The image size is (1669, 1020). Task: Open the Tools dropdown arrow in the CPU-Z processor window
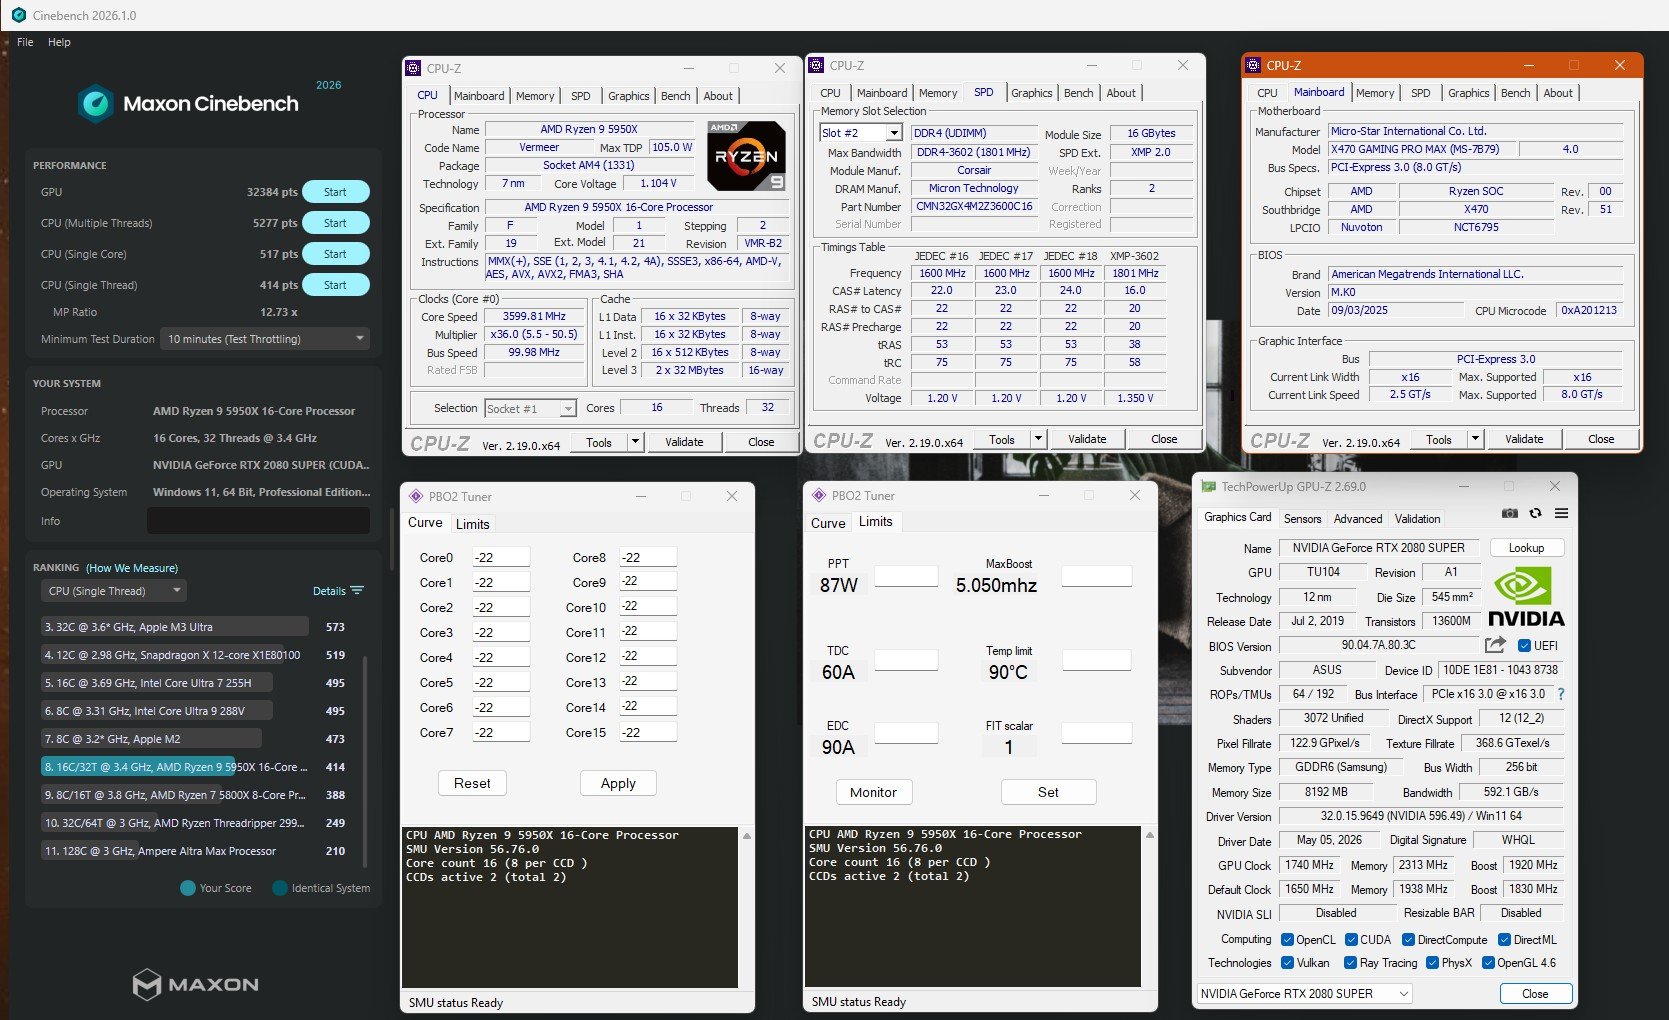click(x=635, y=442)
